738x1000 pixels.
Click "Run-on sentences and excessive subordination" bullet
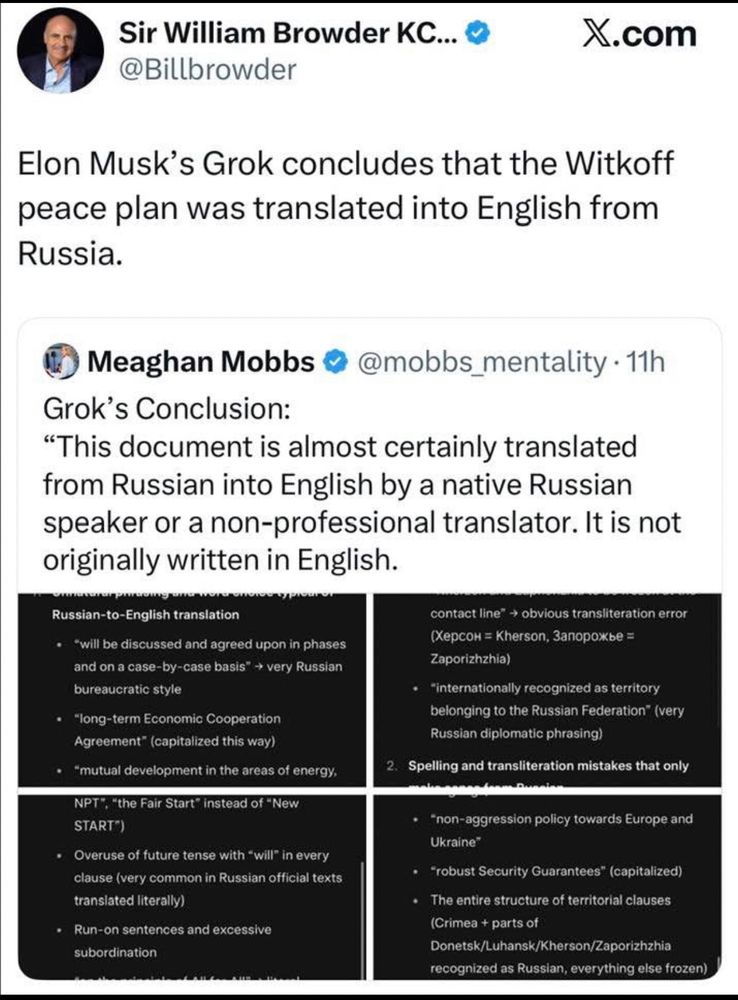click(173, 941)
